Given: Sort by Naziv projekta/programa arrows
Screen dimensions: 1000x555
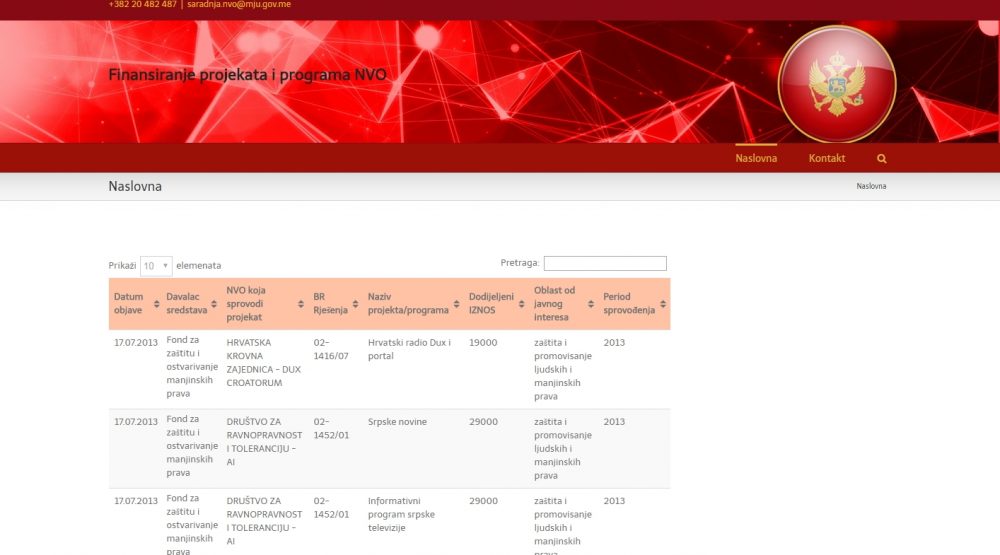Looking at the screenshot, I should pyautogui.click(x=458, y=304).
